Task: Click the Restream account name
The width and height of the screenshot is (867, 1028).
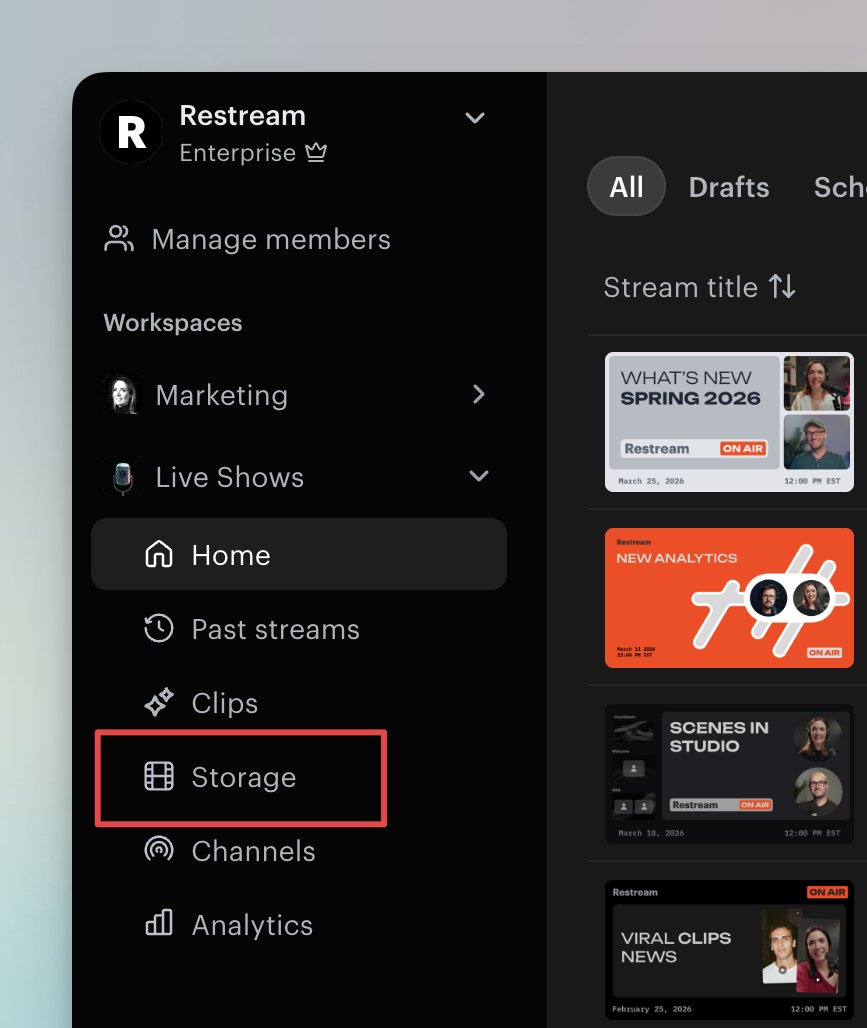Action: (x=243, y=115)
